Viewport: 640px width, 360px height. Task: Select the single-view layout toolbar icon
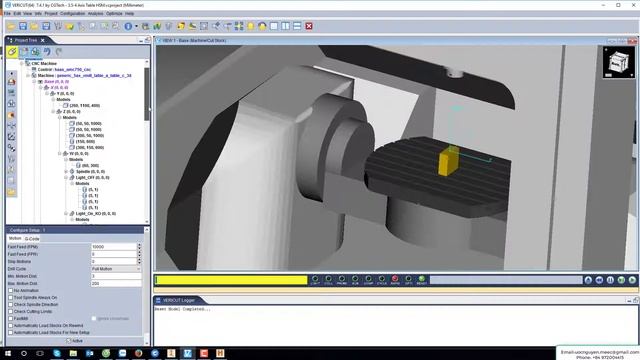(x=274, y=26)
